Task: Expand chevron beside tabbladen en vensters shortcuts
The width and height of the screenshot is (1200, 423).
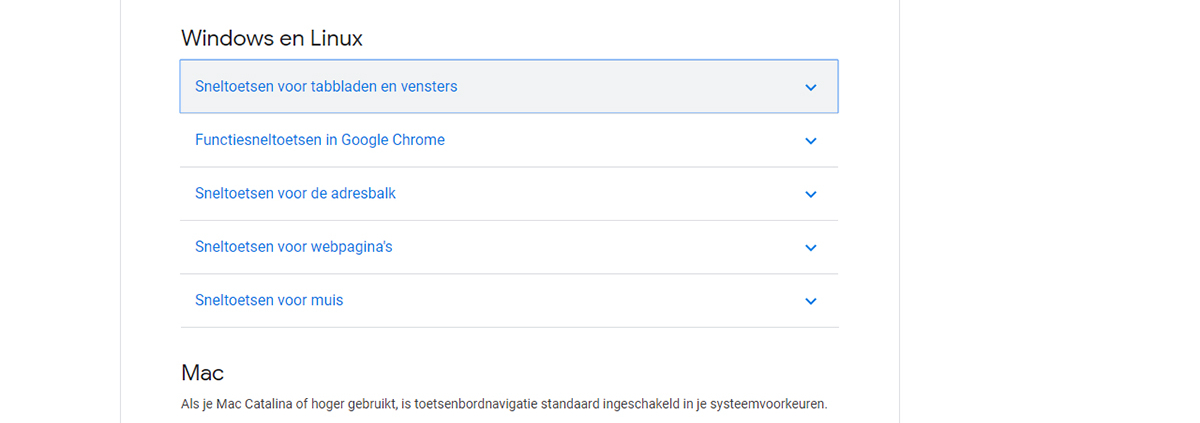Action: (811, 87)
